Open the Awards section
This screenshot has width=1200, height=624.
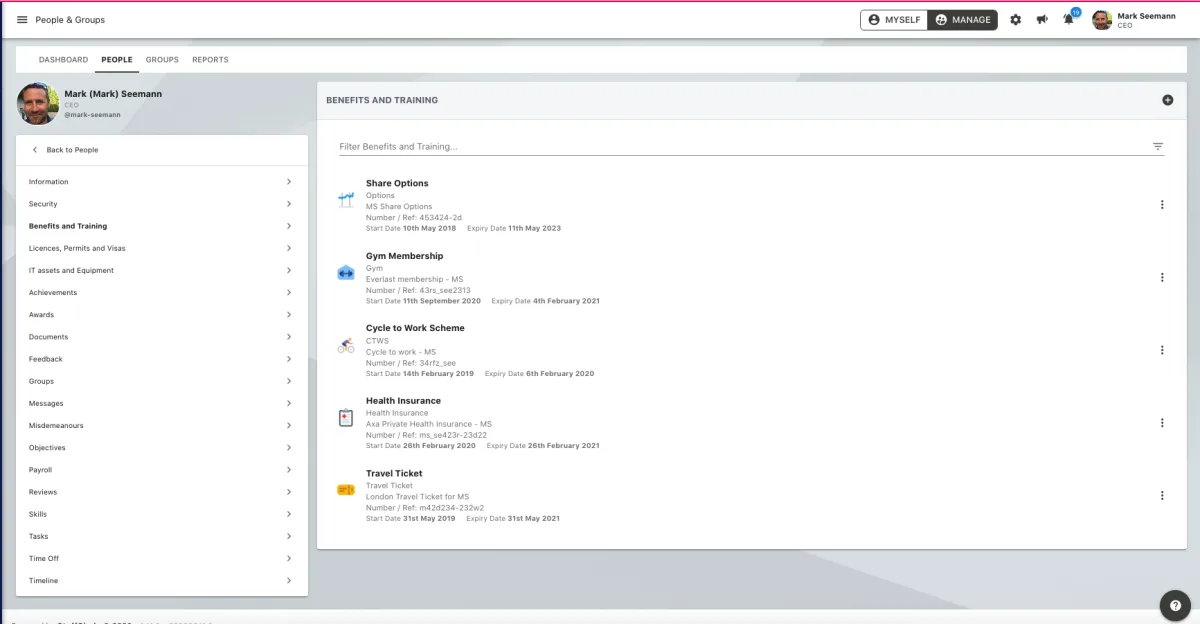click(162, 315)
